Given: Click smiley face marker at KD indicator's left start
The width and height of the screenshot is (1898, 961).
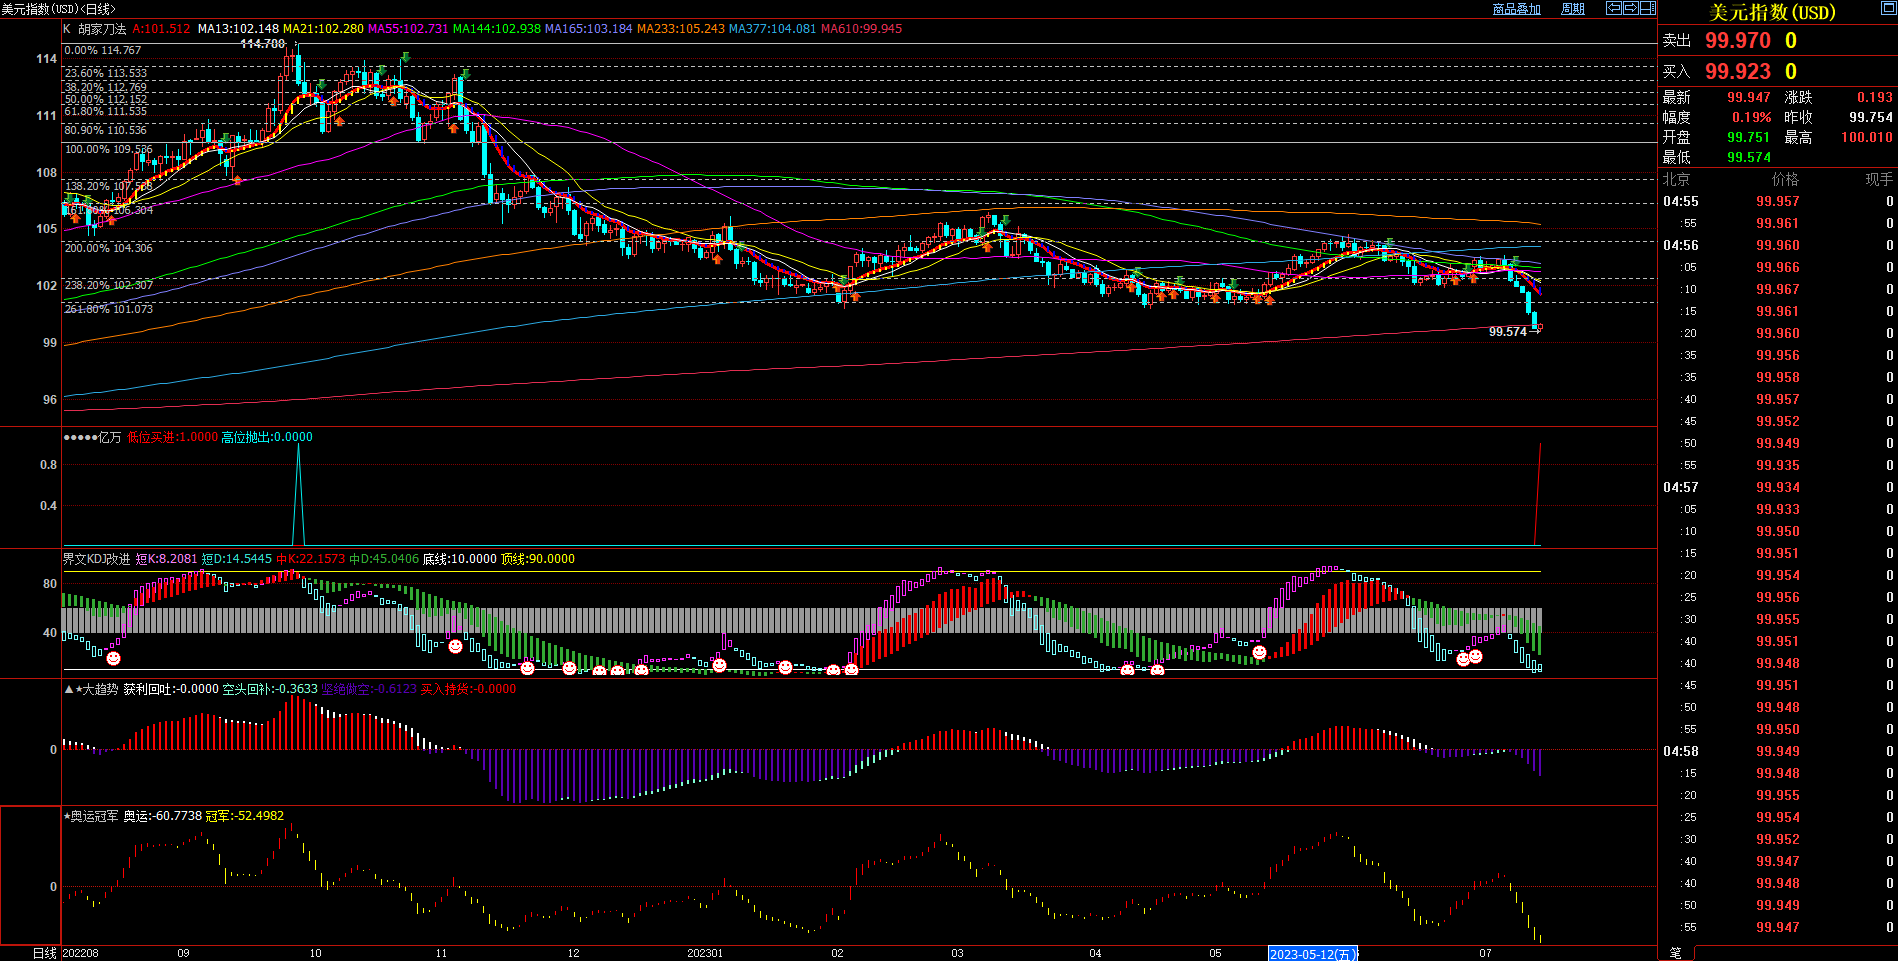Looking at the screenshot, I should pyautogui.click(x=113, y=658).
